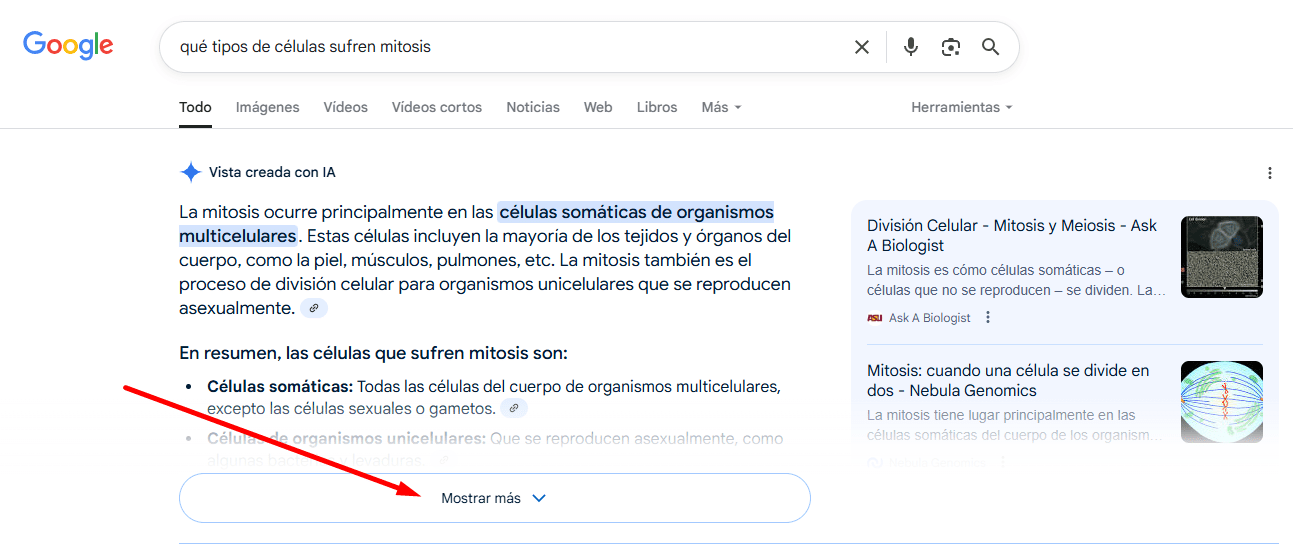Screen dimensions: 1293x550
Task: Switch to the Imágenes tab
Action: coord(267,107)
